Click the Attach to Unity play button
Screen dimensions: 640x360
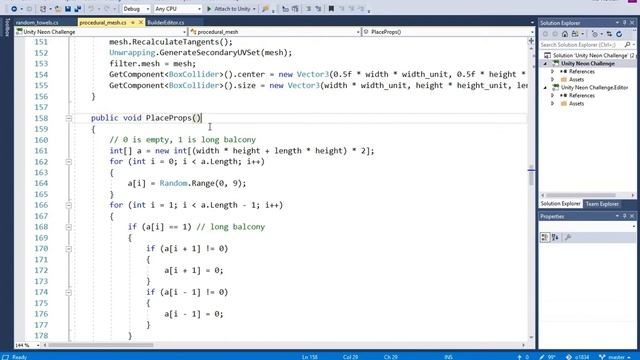(231, 9)
